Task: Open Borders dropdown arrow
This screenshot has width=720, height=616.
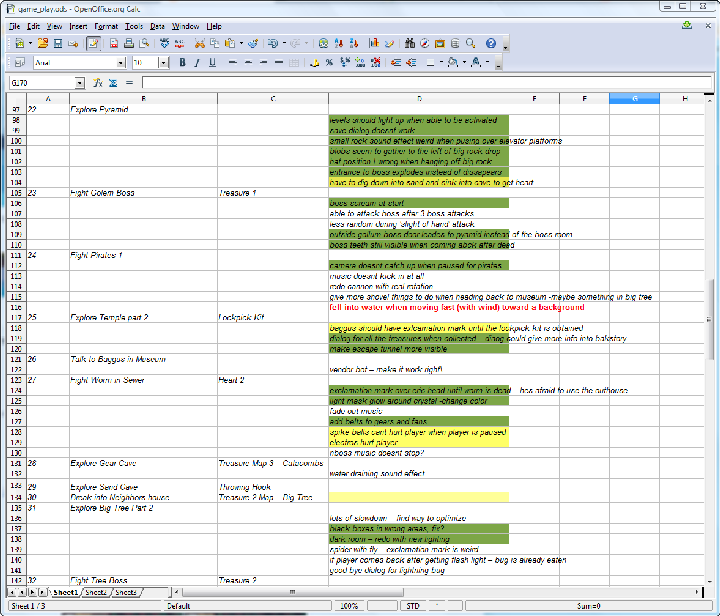Action: 441,62
